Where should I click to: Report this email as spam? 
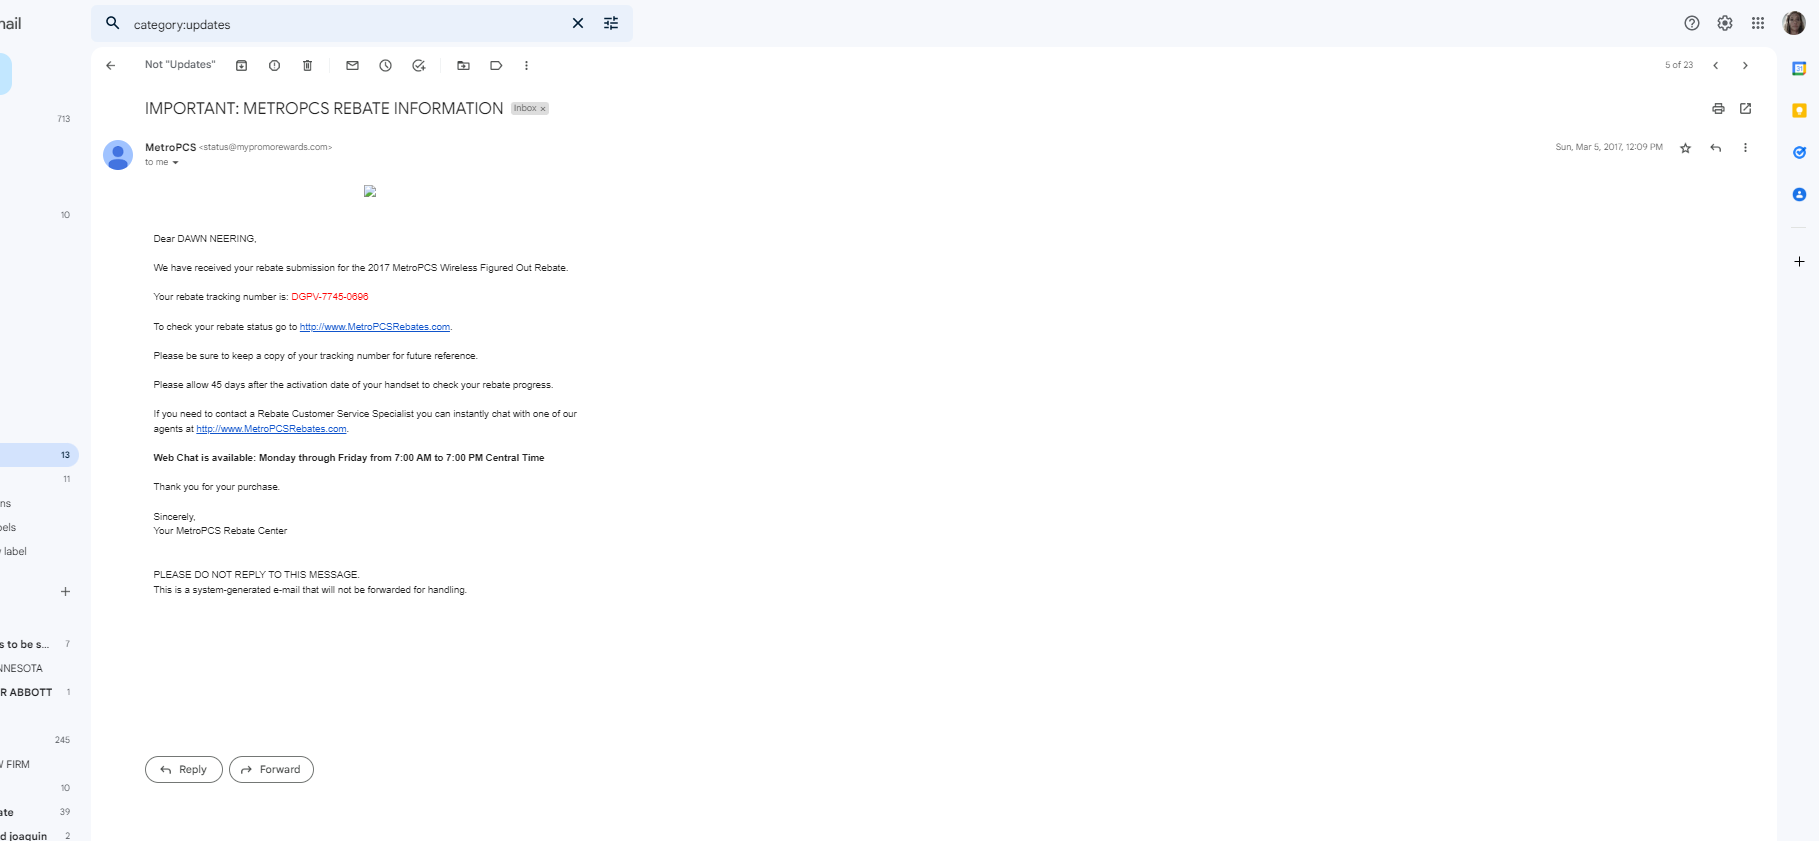coord(274,66)
